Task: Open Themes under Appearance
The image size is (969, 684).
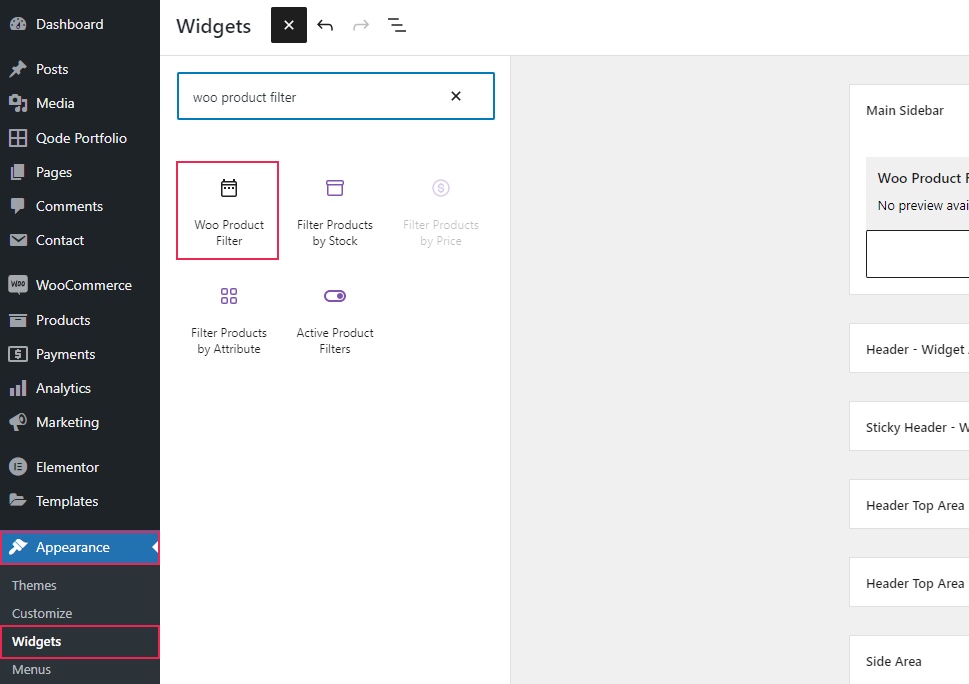Action: pos(34,585)
